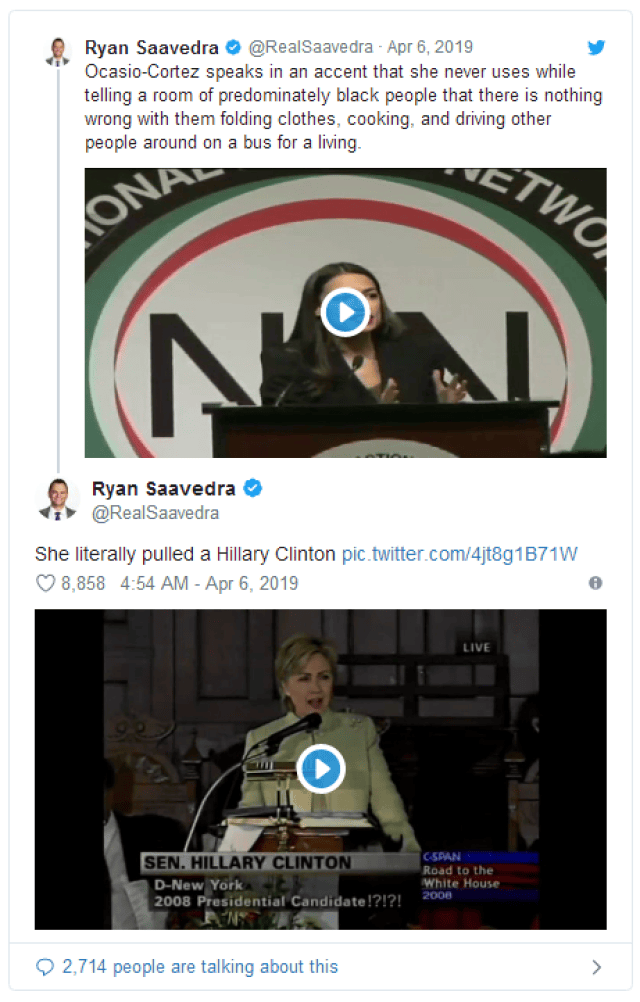The image size is (640, 1002).
Task: Play the Ocasio-Cortez speech video
Action: pyautogui.click(x=346, y=312)
